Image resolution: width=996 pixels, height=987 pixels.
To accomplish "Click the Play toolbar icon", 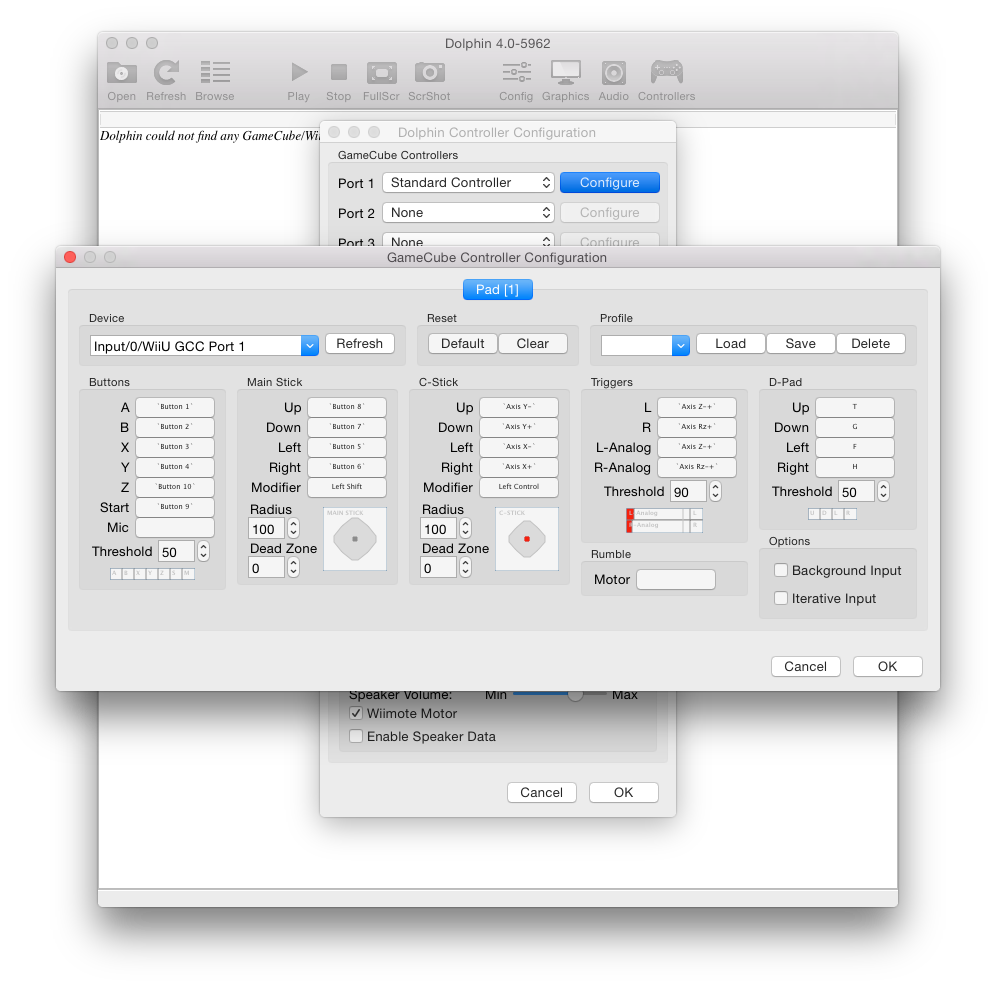I will coord(299,72).
